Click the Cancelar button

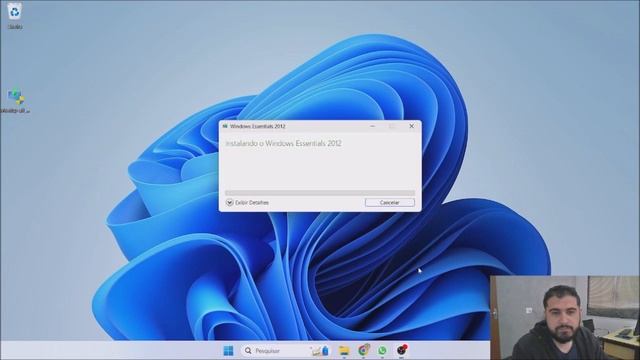click(x=390, y=202)
